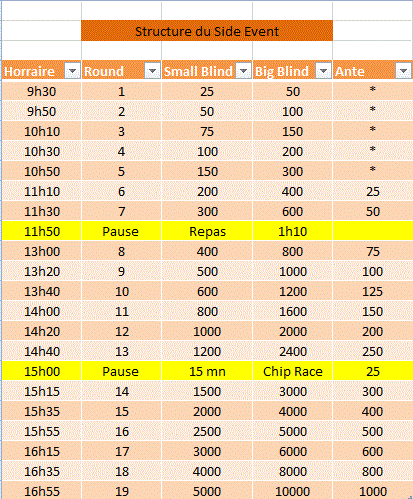Select the 15 mn pause cell

[x=207, y=371]
